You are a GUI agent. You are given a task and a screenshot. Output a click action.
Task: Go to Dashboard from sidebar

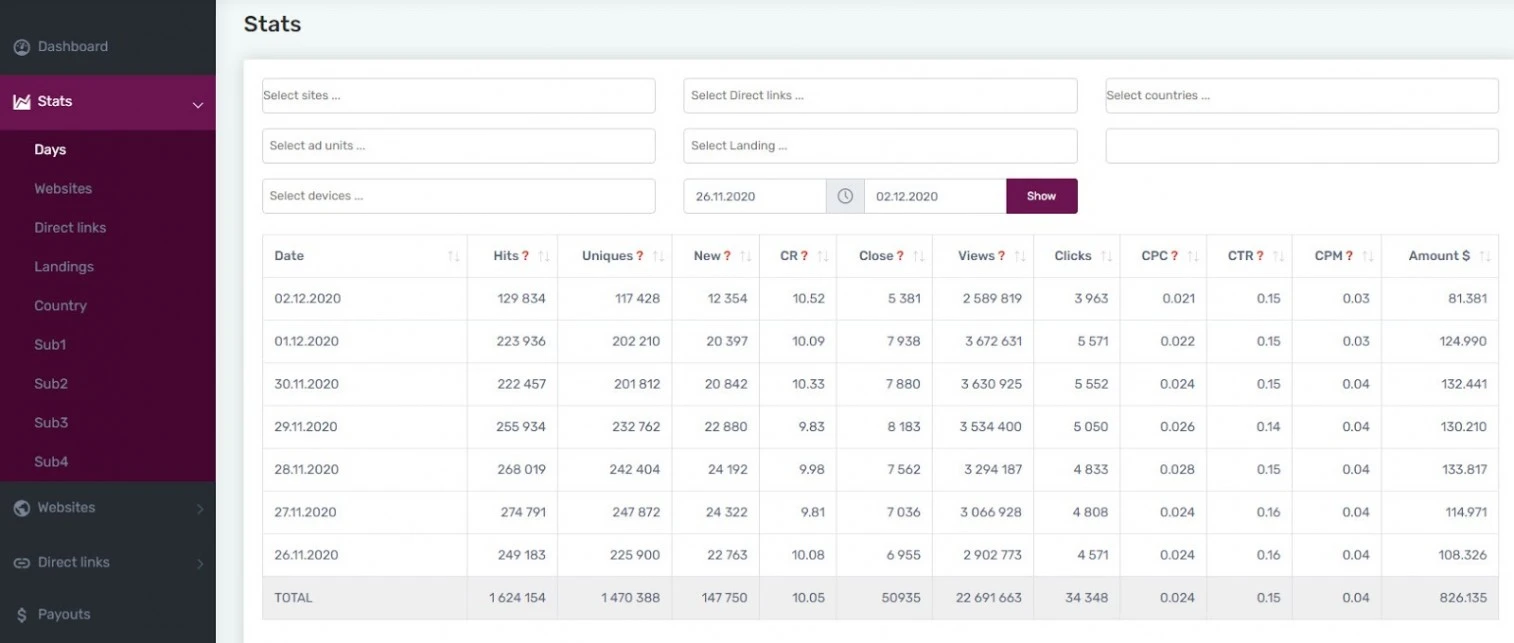pos(73,47)
